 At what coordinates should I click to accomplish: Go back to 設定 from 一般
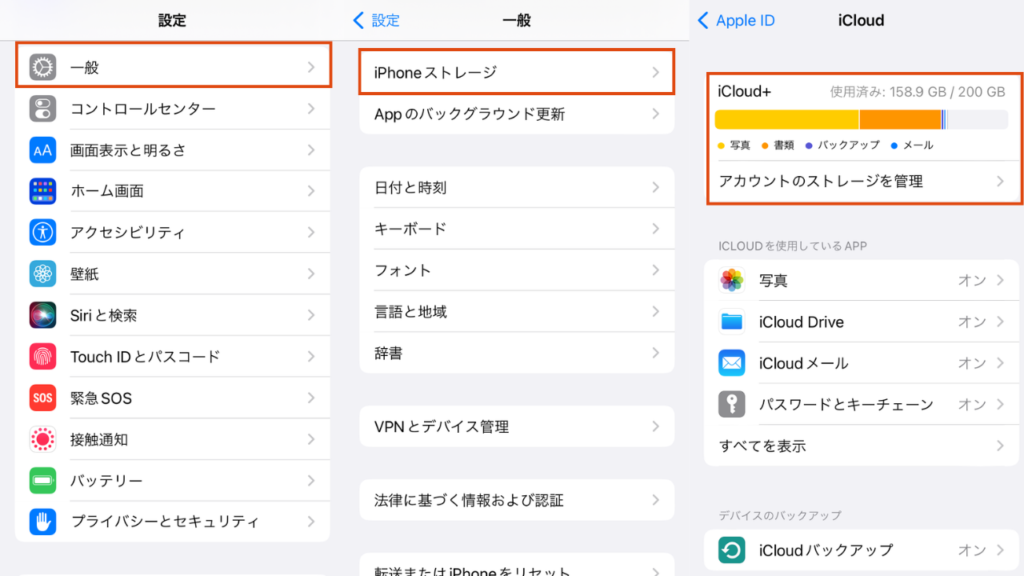(376, 20)
